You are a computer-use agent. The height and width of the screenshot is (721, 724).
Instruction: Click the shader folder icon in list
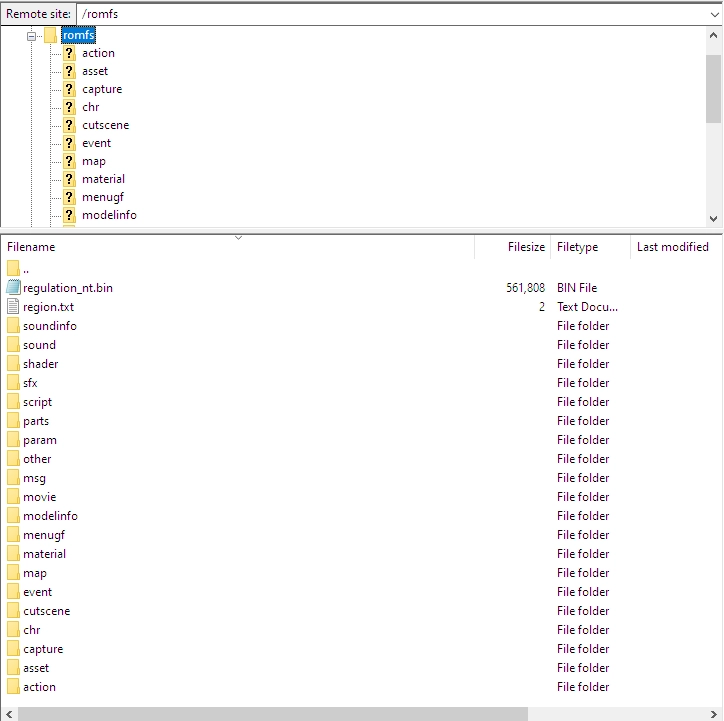tap(13, 364)
